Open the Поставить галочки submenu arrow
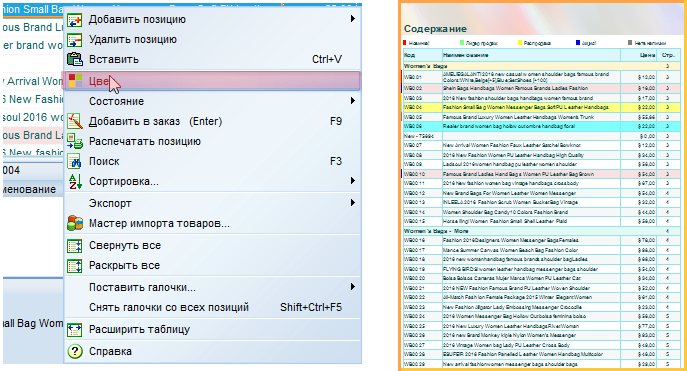 (x=353, y=287)
